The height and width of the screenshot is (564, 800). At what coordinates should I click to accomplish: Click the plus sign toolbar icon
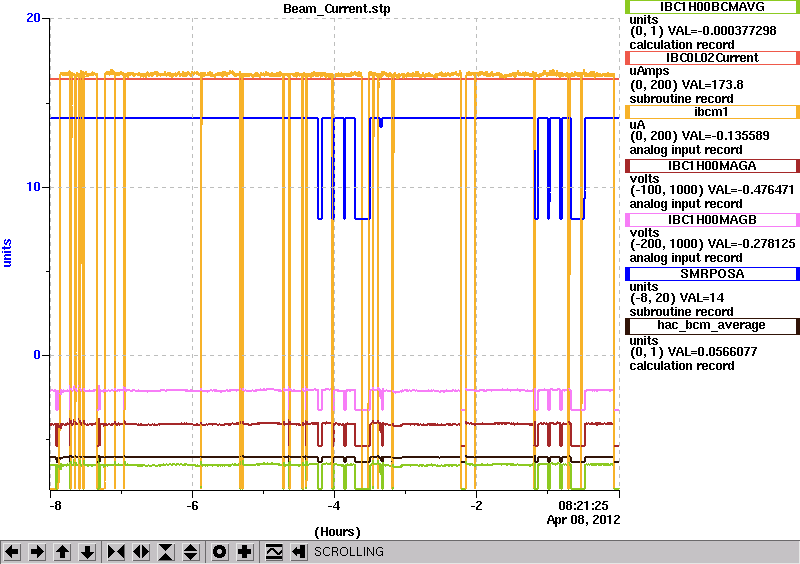[245, 552]
